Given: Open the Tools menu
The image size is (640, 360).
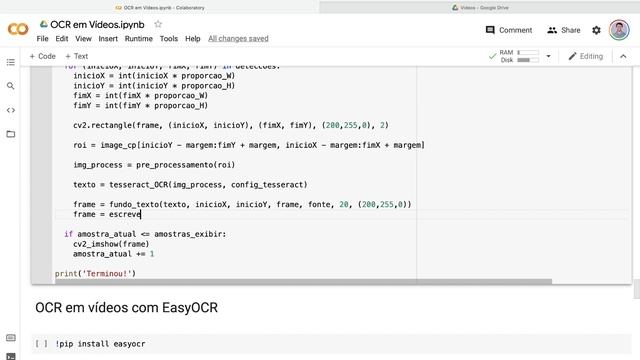Looking at the screenshot, I should pyautogui.click(x=169, y=39).
